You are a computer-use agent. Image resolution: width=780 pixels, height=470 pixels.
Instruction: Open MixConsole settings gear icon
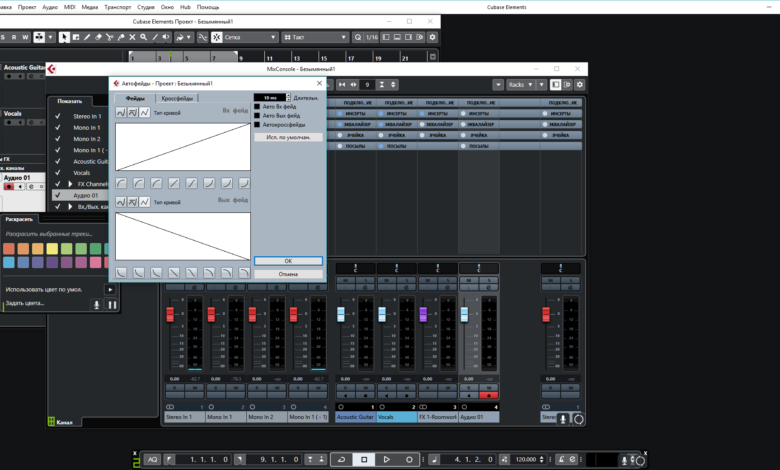[x=580, y=85]
